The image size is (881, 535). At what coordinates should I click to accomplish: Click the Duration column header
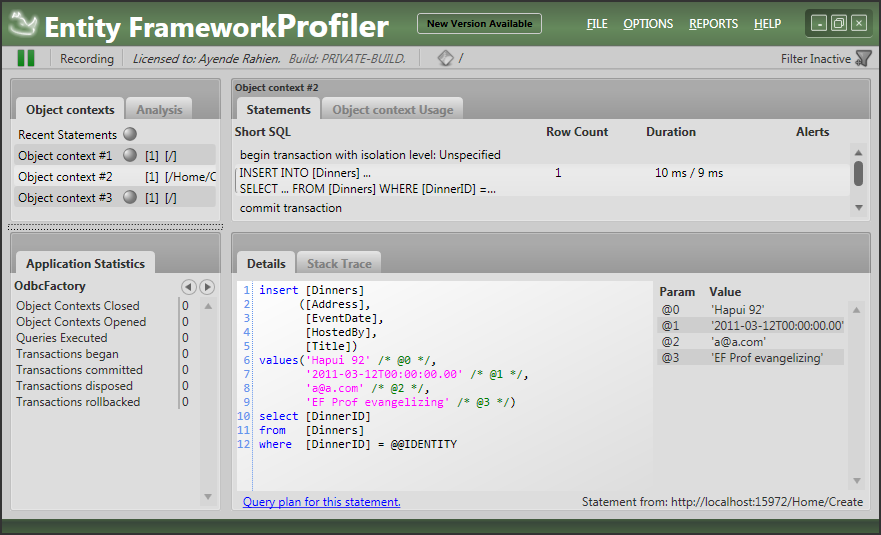(x=671, y=132)
